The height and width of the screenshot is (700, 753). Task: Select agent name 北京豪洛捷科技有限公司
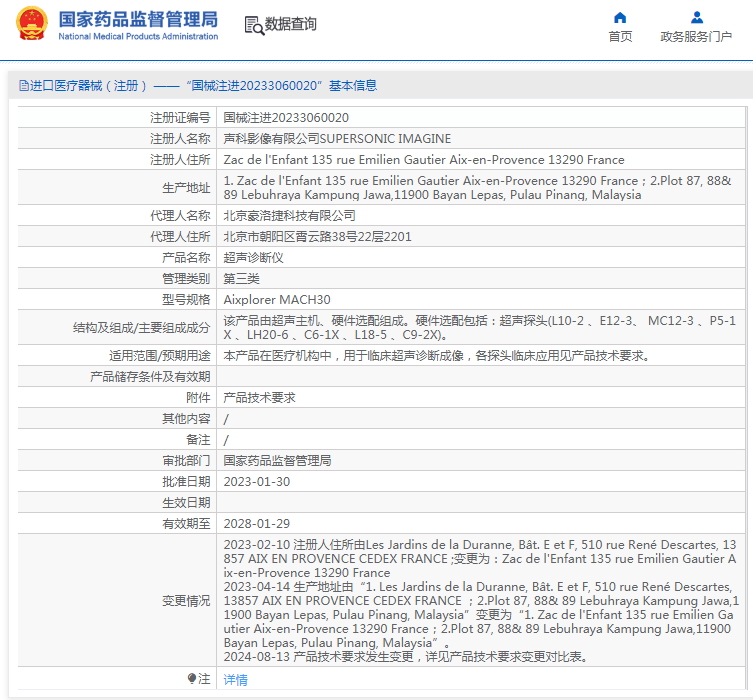point(290,216)
